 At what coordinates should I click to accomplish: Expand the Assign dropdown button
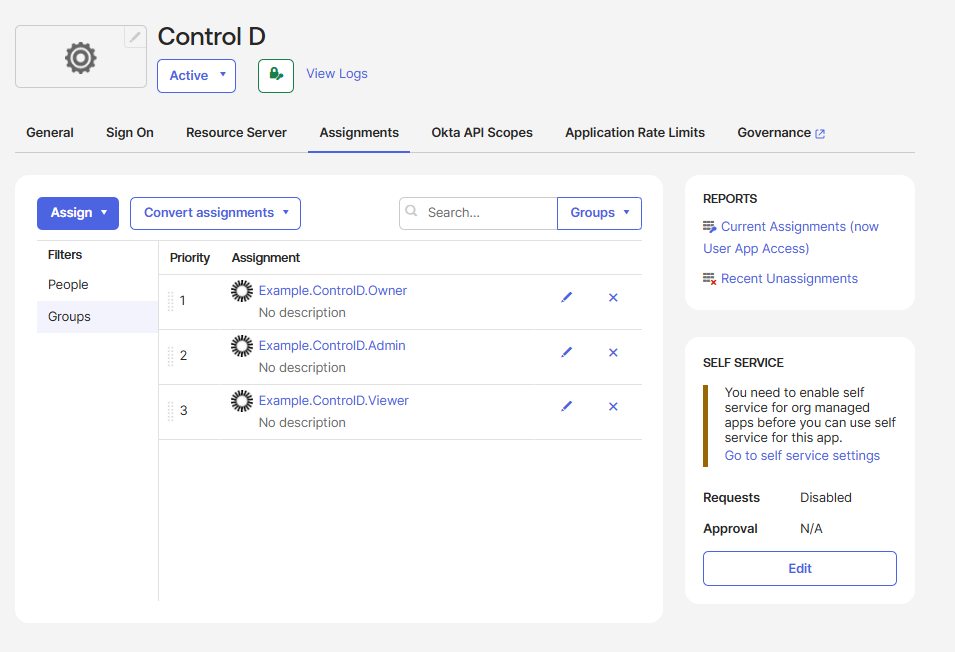click(78, 213)
